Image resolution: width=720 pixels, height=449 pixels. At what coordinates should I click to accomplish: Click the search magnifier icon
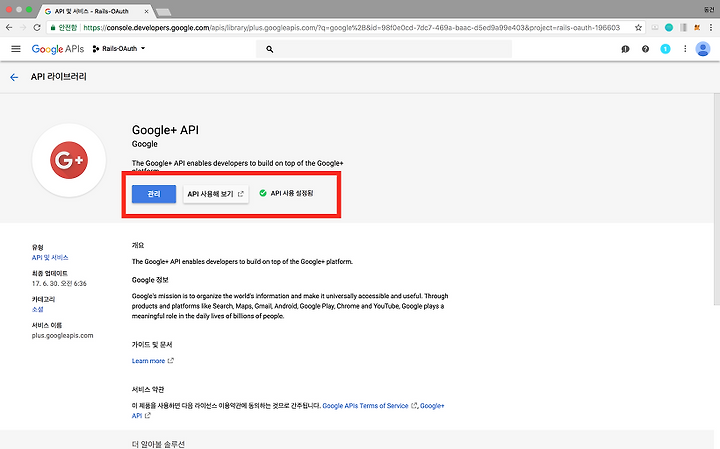coord(270,49)
